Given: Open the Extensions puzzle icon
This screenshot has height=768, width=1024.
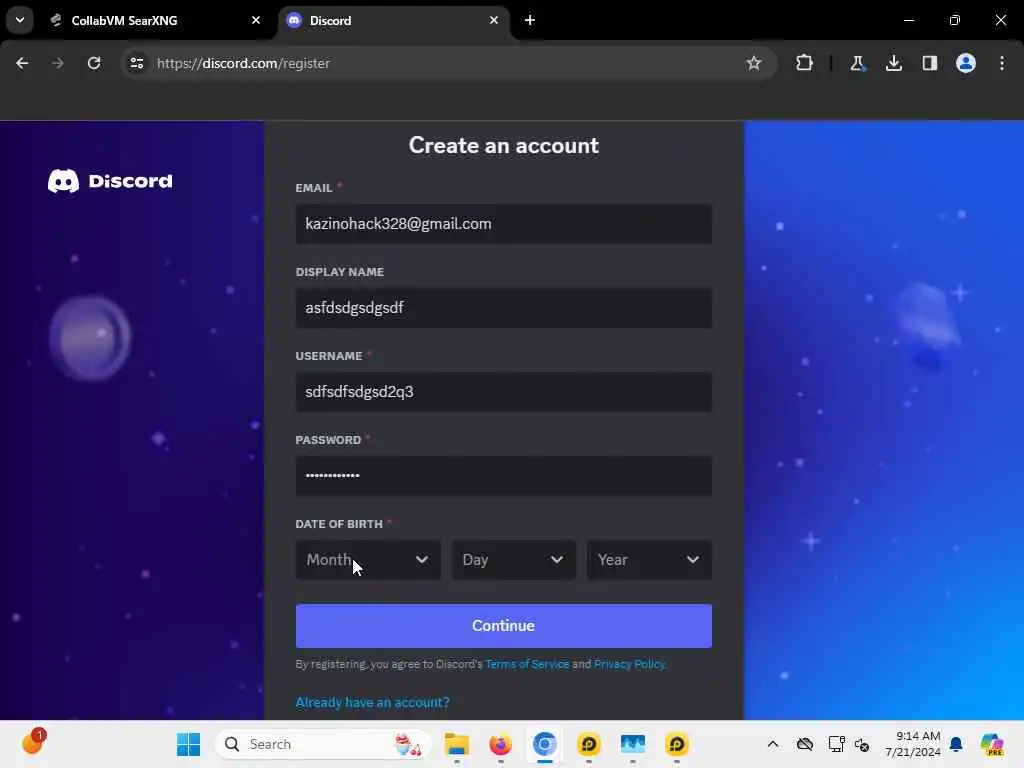Looking at the screenshot, I should pyautogui.click(x=805, y=63).
